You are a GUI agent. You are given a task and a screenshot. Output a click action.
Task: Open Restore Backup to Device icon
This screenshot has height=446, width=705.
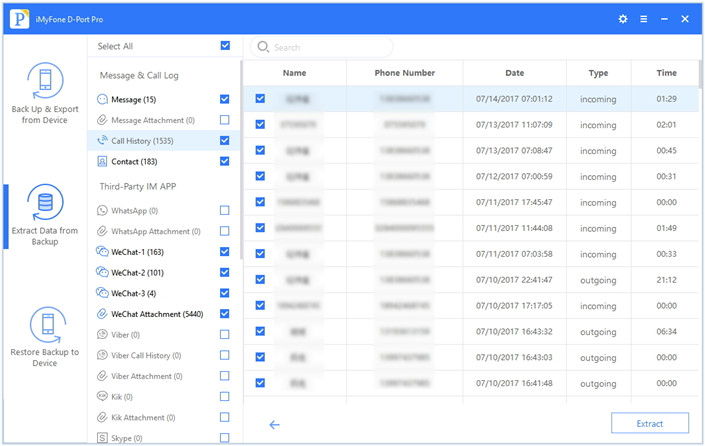[x=47, y=325]
